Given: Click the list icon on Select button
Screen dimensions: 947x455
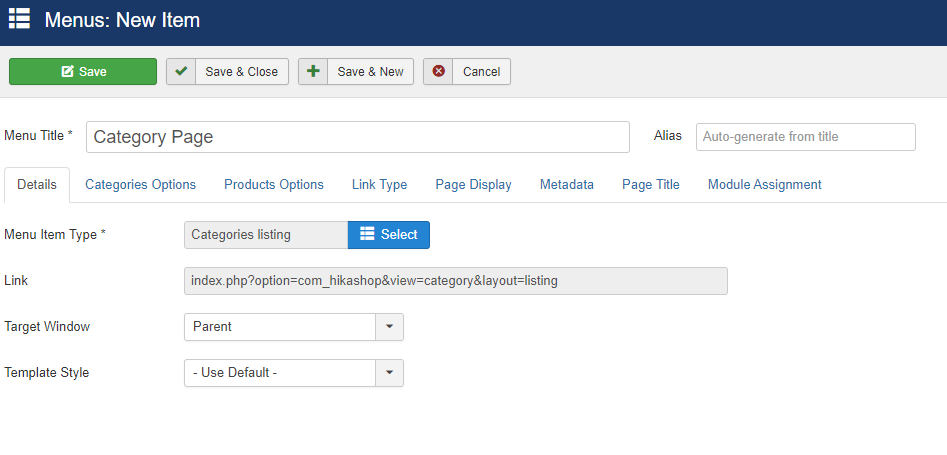Looking at the screenshot, I should [367, 234].
